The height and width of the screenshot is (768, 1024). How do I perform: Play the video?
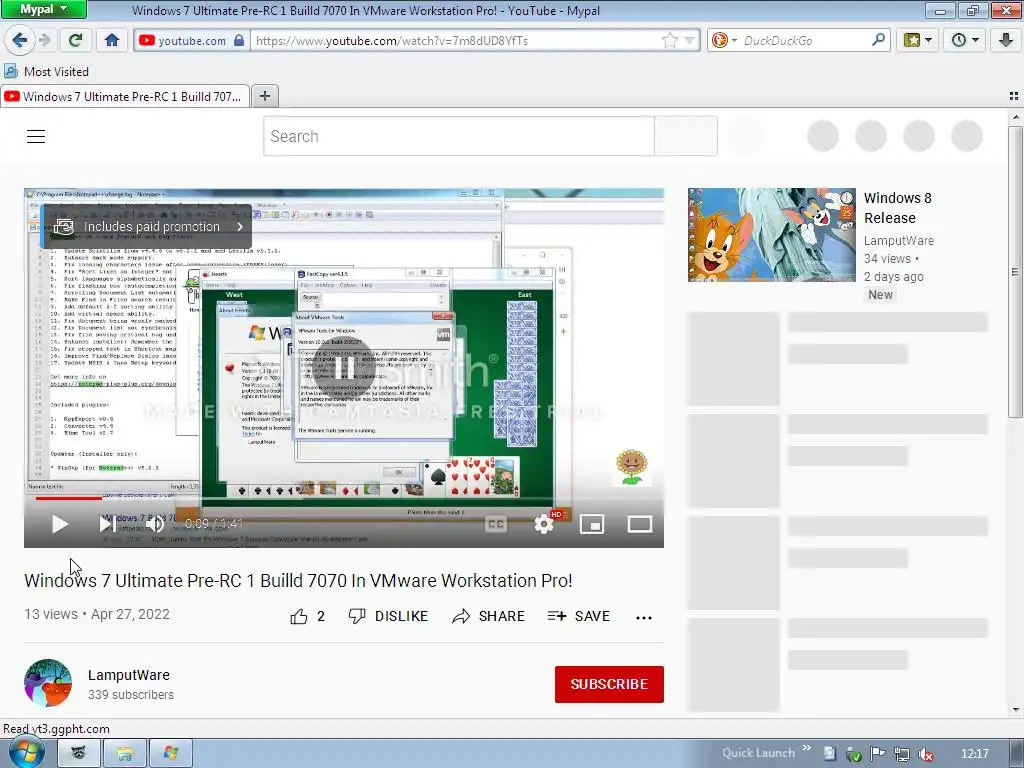(x=59, y=524)
